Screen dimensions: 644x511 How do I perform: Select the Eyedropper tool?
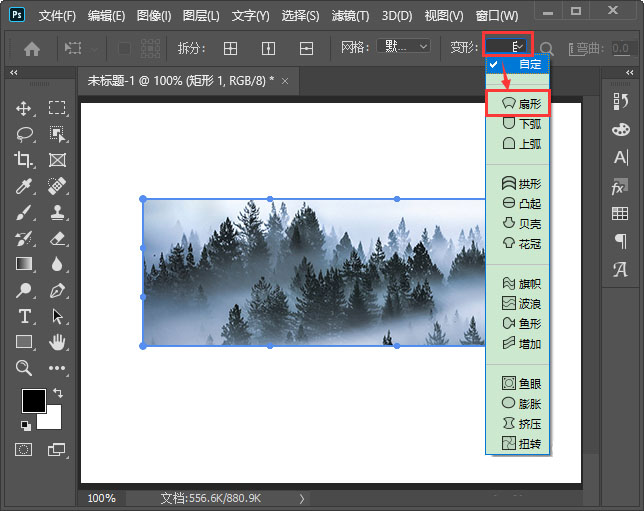point(23,186)
